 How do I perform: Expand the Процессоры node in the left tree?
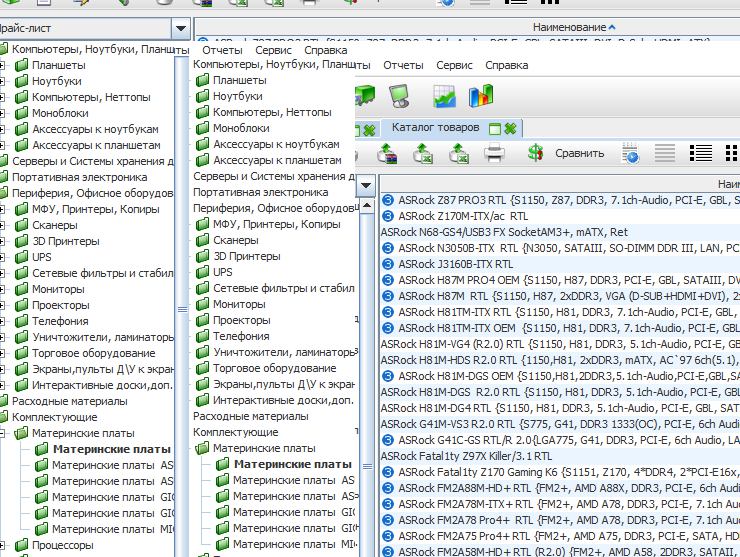(x=2, y=545)
